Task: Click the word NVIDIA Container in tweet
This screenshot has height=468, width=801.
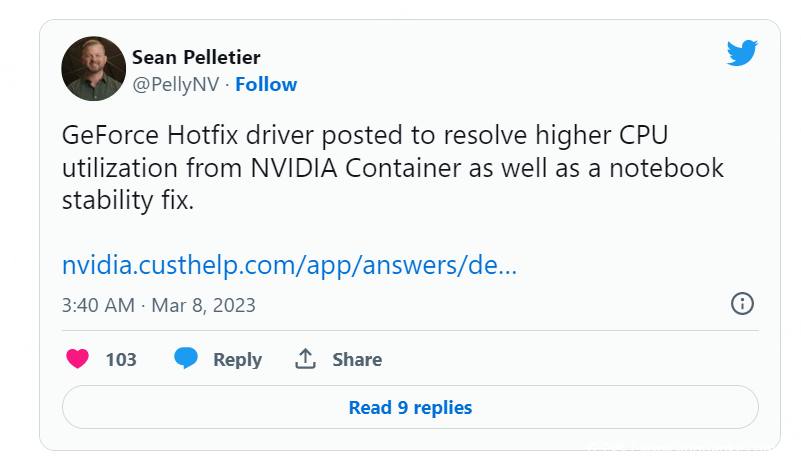Action: pos(356,168)
